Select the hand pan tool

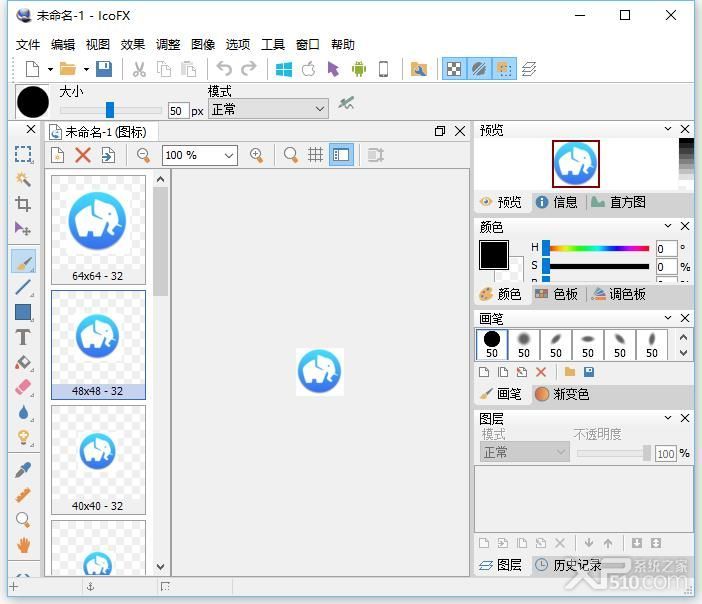tap(23, 545)
